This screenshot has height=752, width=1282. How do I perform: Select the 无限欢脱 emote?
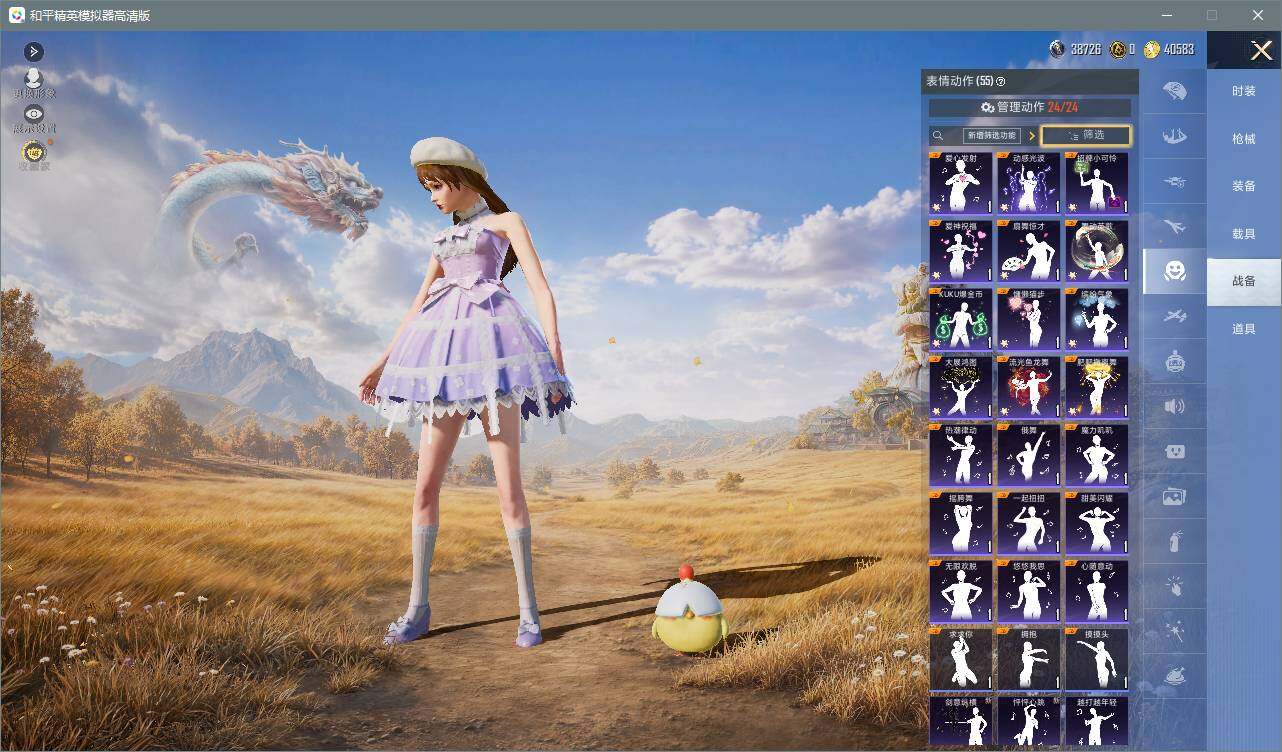(961, 591)
